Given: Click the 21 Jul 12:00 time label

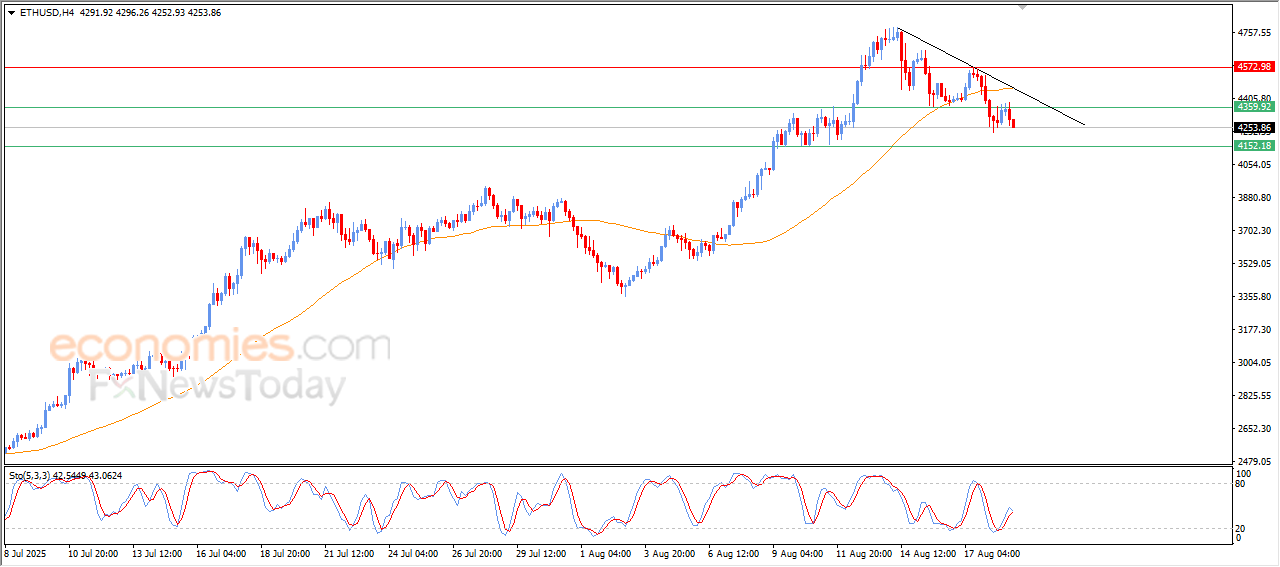Looking at the screenshot, I should [x=349, y=553].
